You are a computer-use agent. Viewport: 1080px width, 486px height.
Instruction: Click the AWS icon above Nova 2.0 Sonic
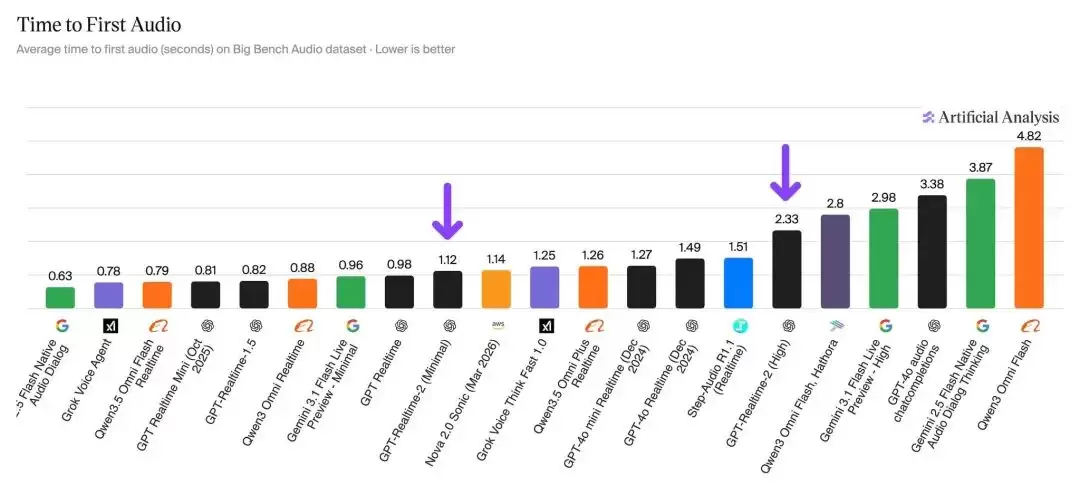[x=497, y=325]
